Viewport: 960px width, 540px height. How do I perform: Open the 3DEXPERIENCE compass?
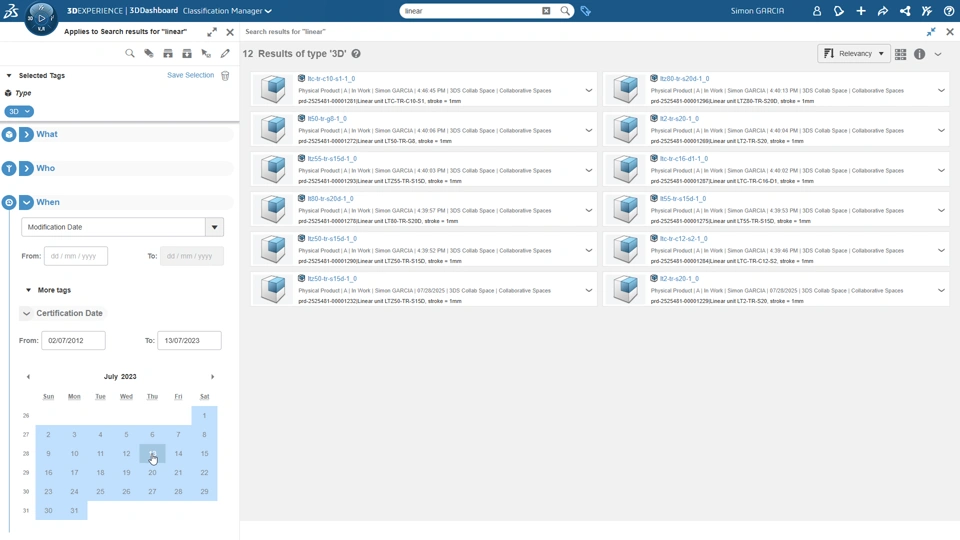(x=41, y=17)
